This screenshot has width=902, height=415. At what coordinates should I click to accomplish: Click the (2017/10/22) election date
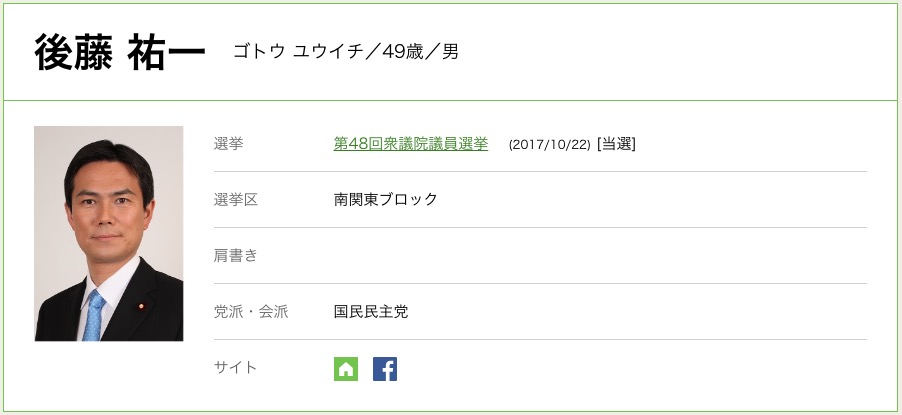549,145
